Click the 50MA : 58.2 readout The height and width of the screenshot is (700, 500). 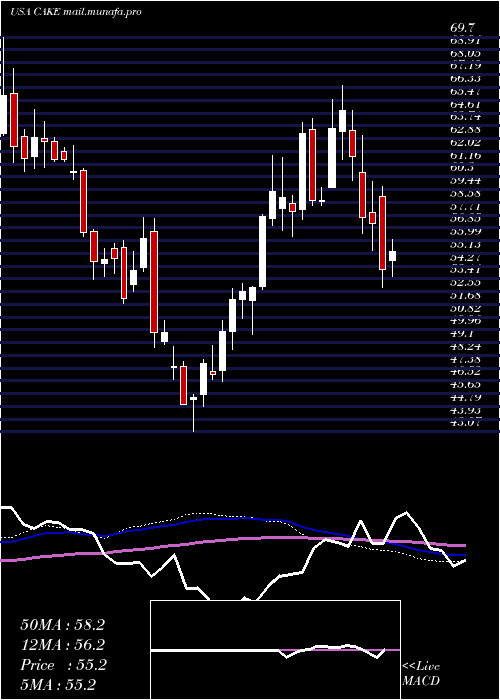point(62,625)
